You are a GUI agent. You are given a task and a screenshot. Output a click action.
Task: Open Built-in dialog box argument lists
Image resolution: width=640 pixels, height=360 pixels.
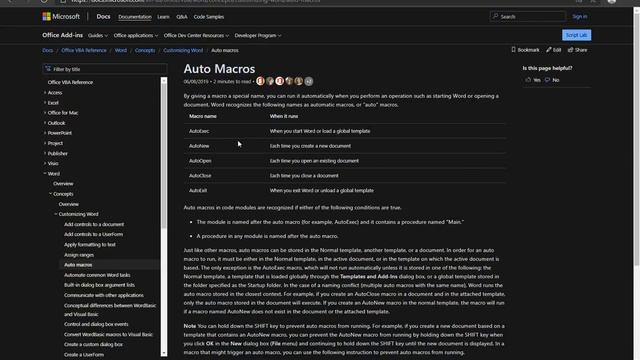click(99, 285)
